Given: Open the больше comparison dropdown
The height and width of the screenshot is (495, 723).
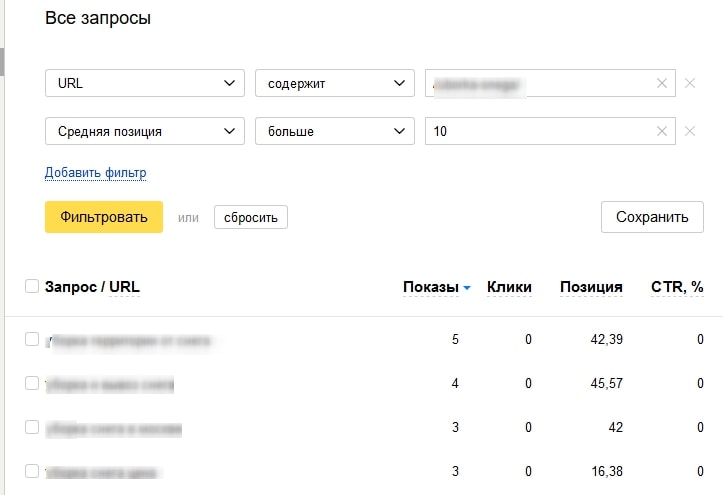Looking at the screenshot, I should point(334,131).
